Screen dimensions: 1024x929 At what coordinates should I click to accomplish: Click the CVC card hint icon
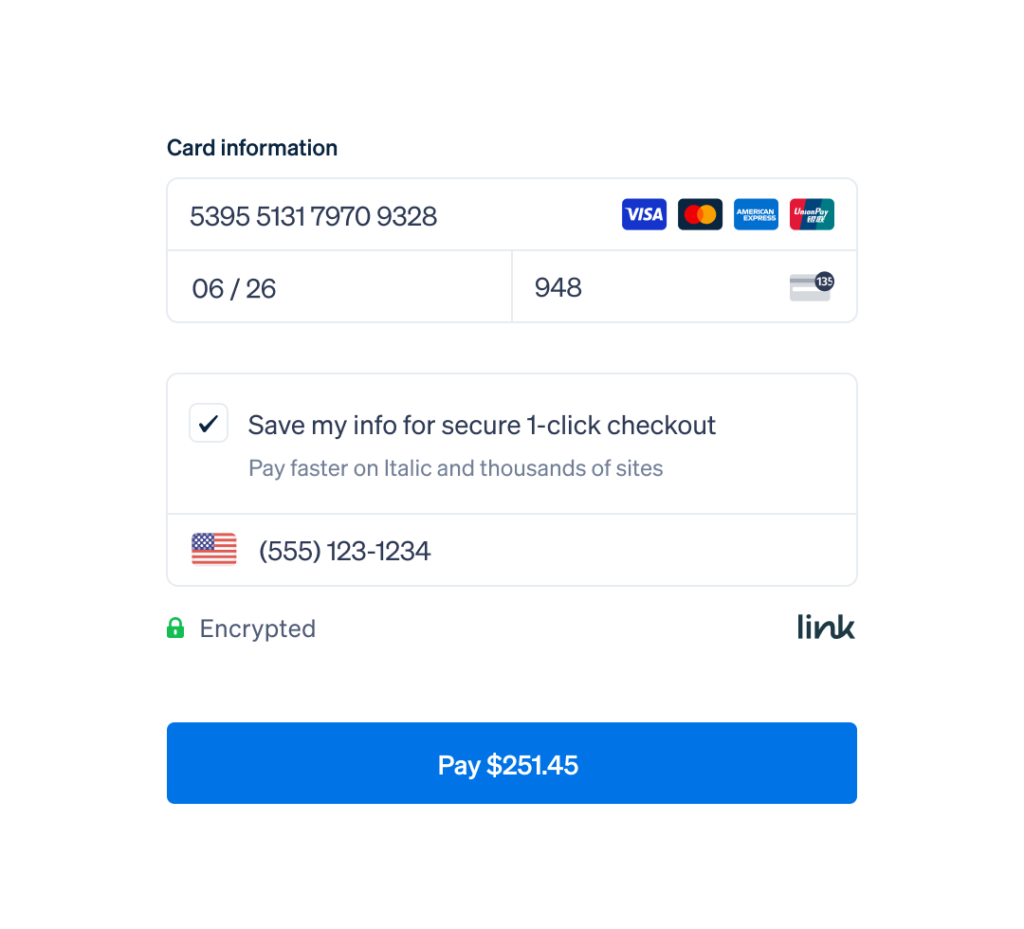[808, 287]
